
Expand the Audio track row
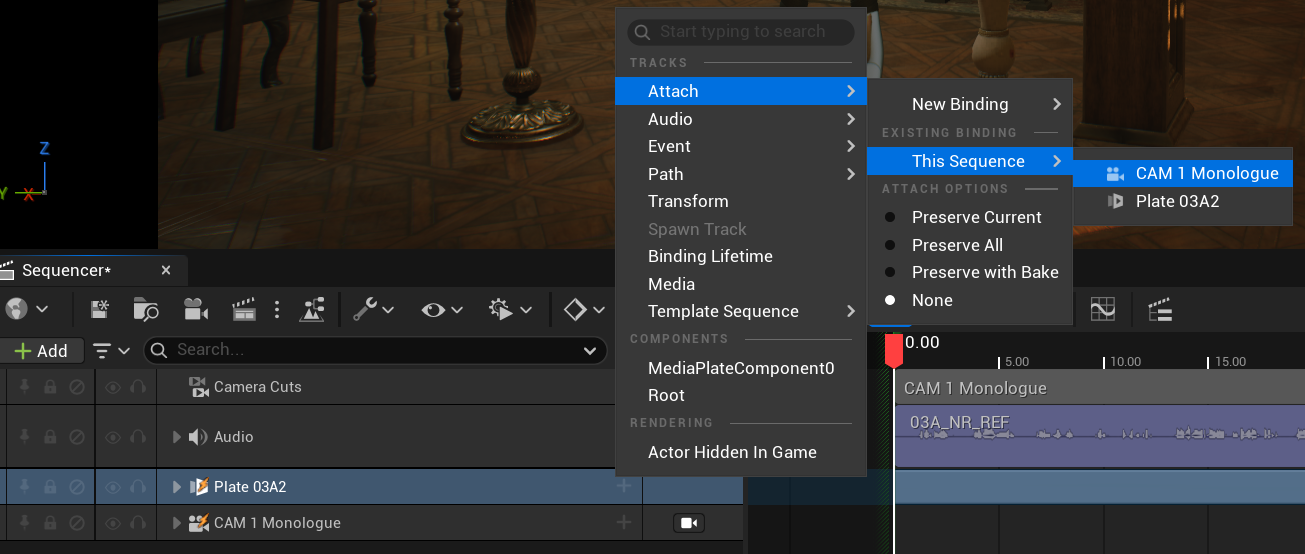coord(177,437)
